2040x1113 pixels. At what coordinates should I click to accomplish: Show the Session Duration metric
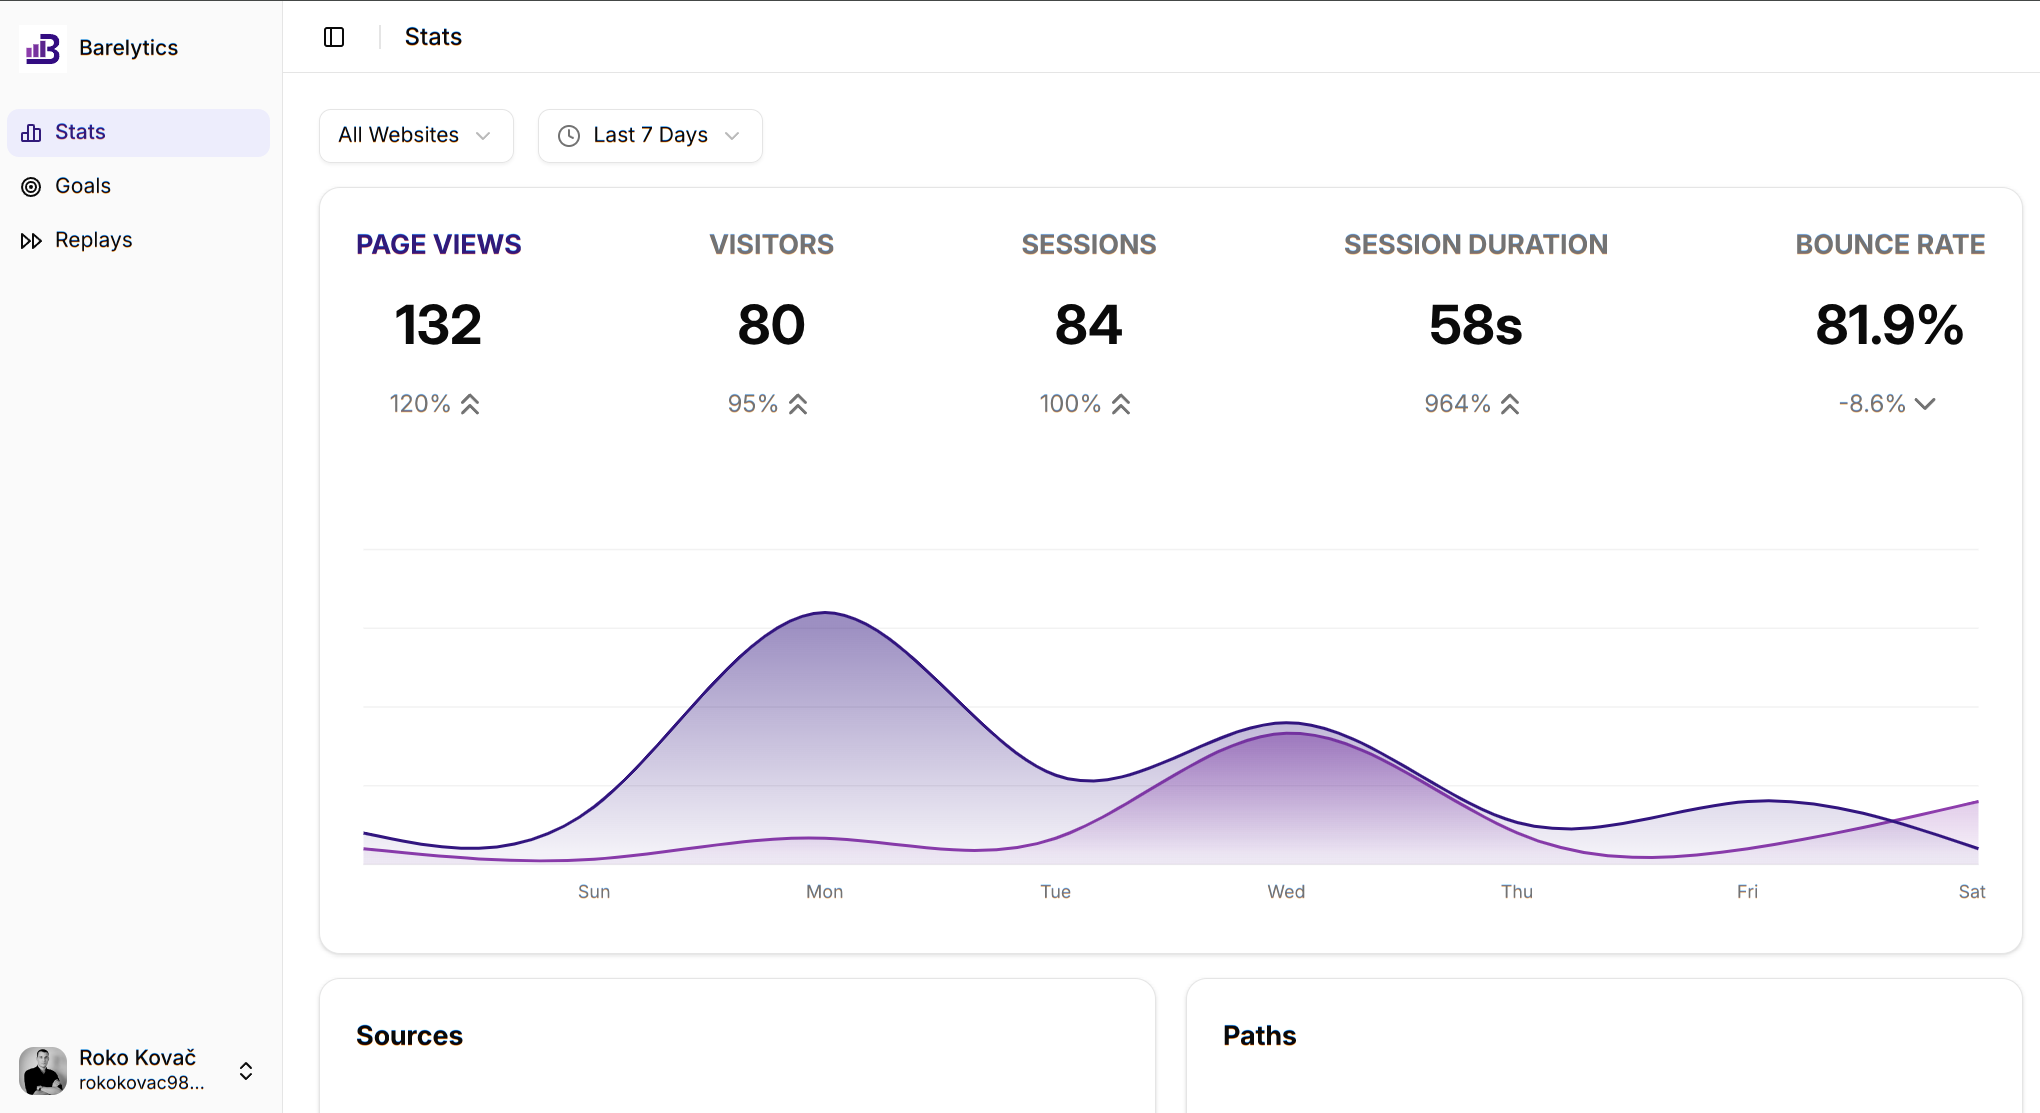click(1475, 245)
